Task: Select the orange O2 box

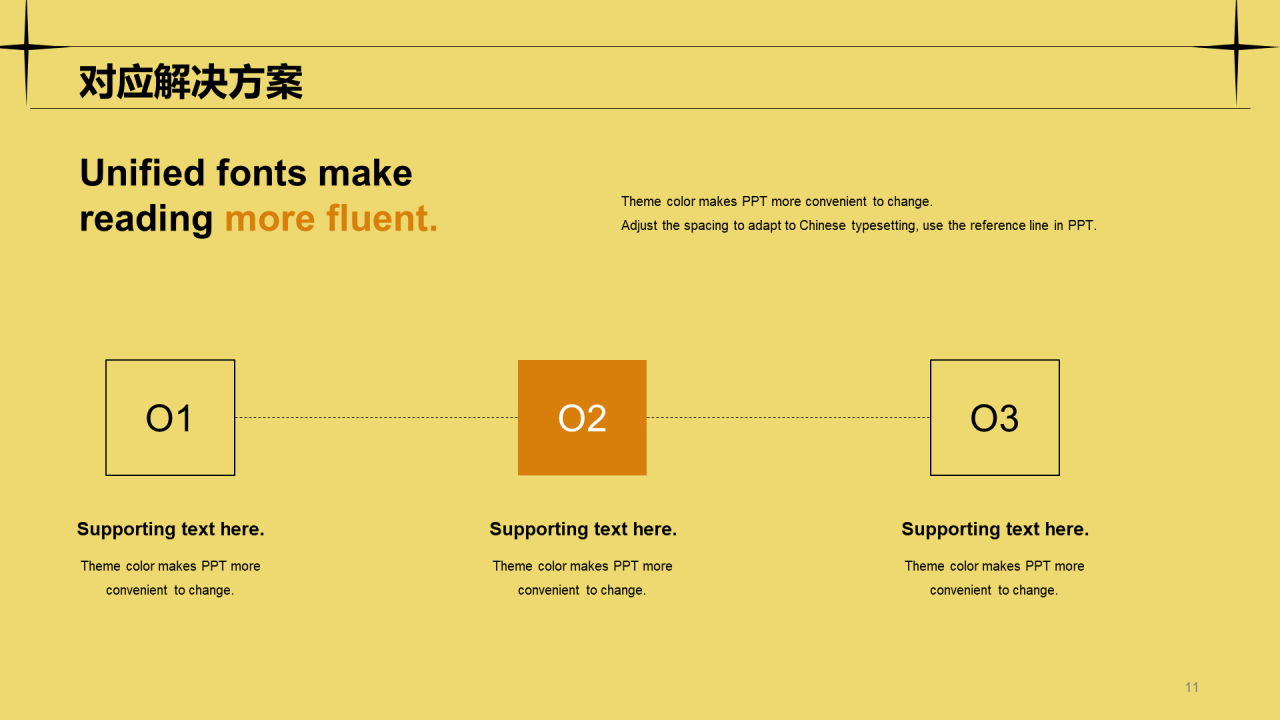Action: coord(582,417)
